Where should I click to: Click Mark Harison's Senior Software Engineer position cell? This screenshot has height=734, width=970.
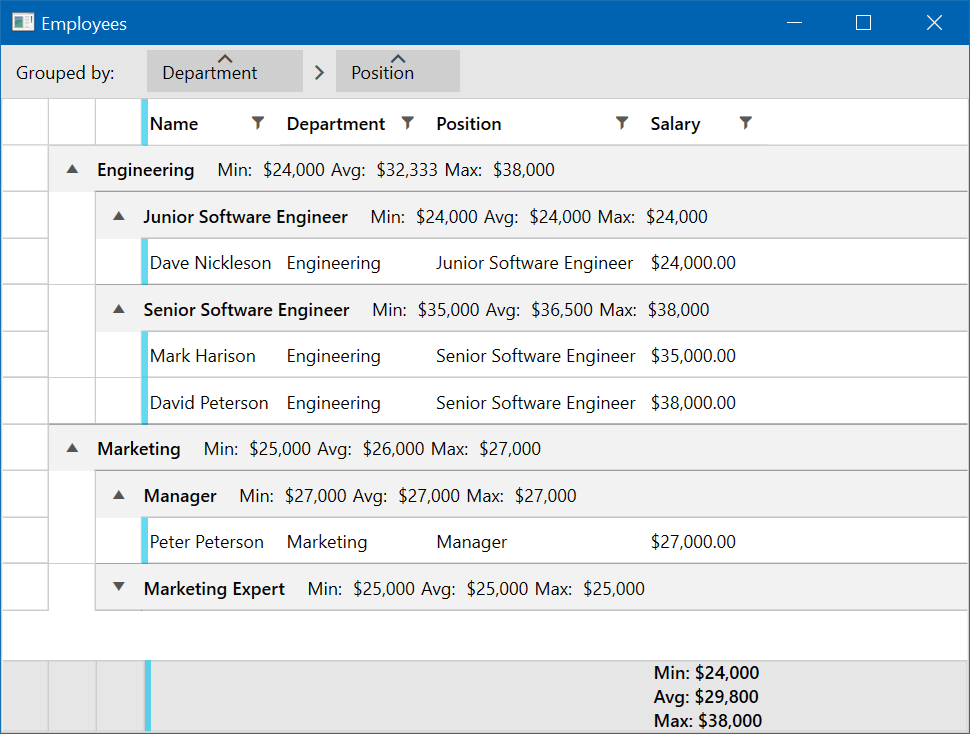pos(536,356)
